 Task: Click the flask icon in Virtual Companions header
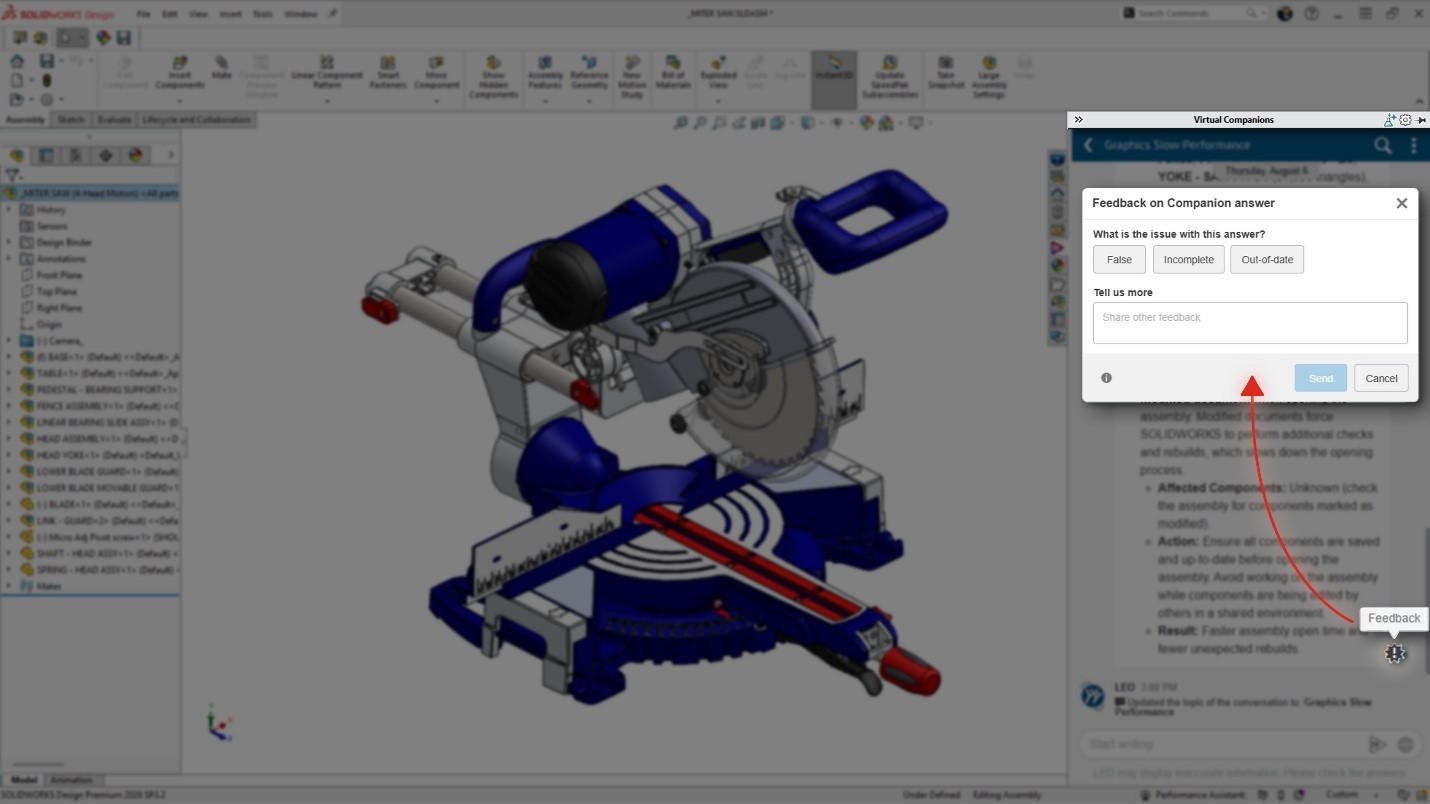[x=1390, y=120]
